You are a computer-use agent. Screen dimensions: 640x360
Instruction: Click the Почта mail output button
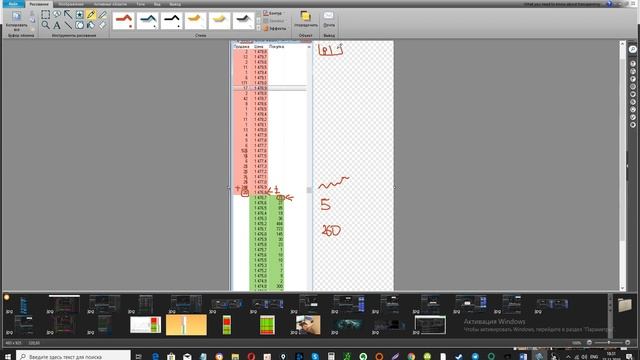pos(329,20)
